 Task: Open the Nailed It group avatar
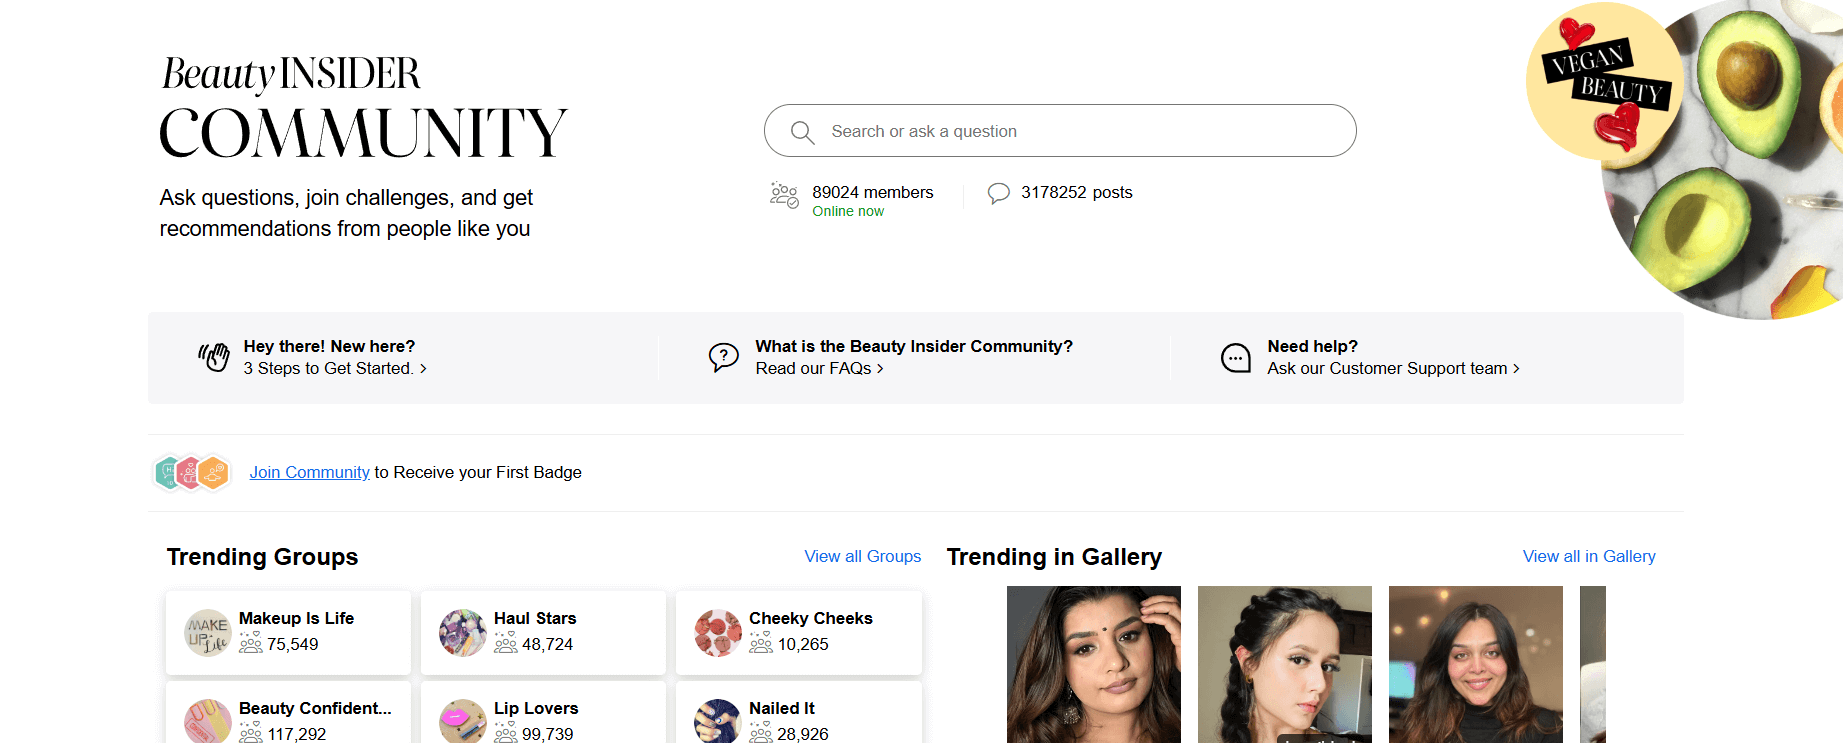click(718, 721)
